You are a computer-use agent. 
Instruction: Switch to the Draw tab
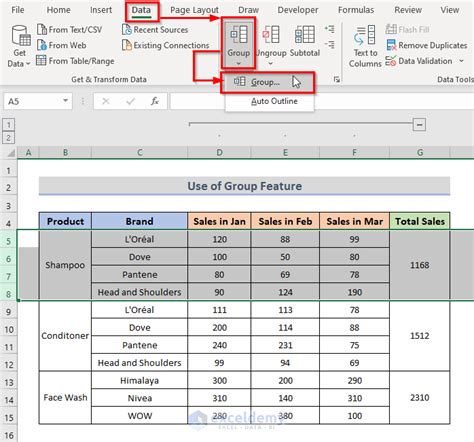tap(248, 10)
